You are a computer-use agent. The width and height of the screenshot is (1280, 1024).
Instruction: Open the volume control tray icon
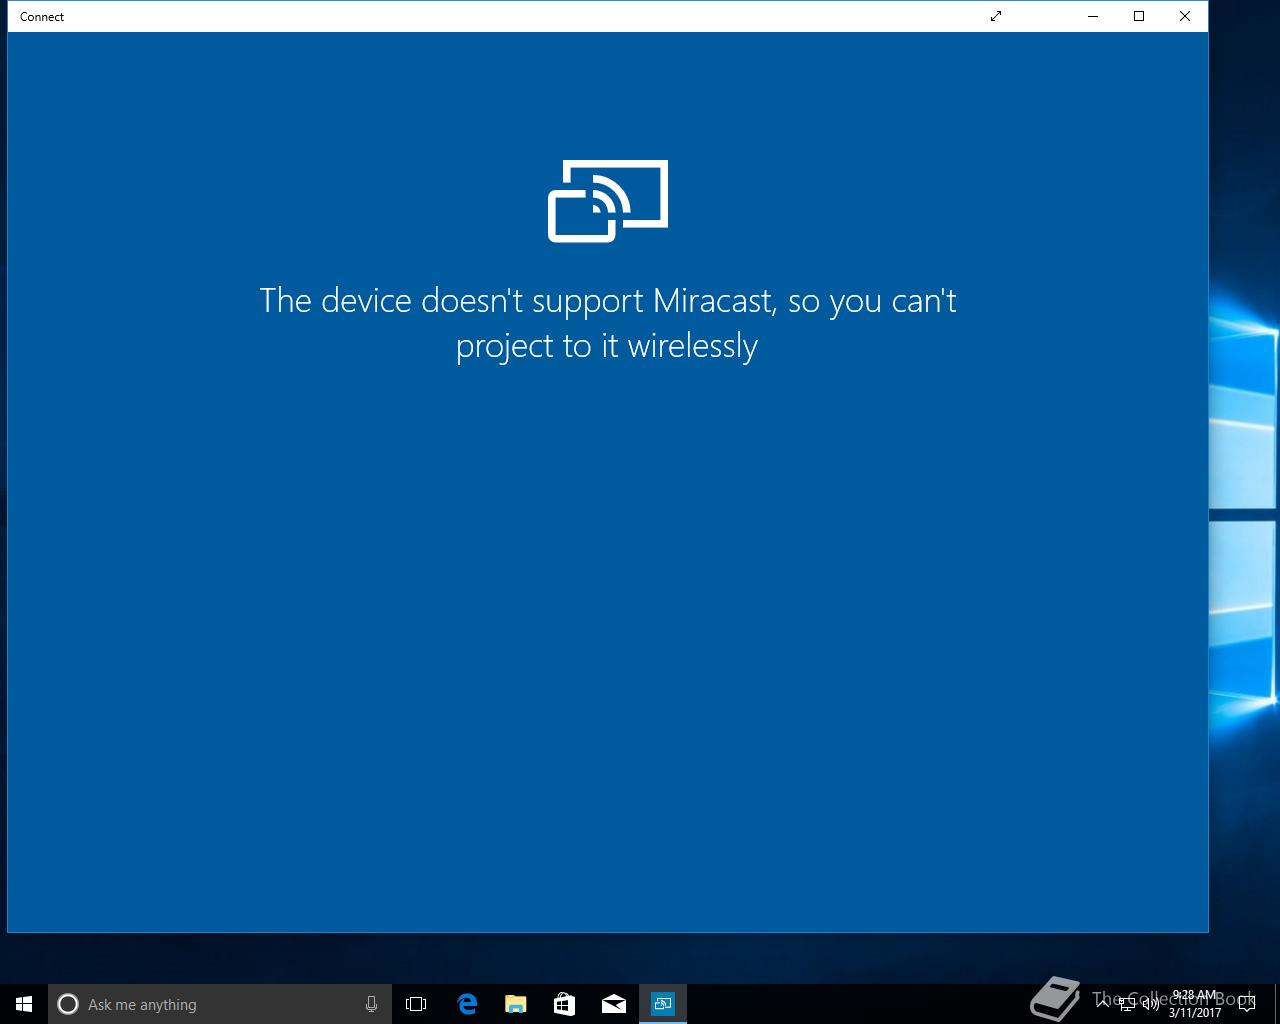(x=1151, y=1004)
